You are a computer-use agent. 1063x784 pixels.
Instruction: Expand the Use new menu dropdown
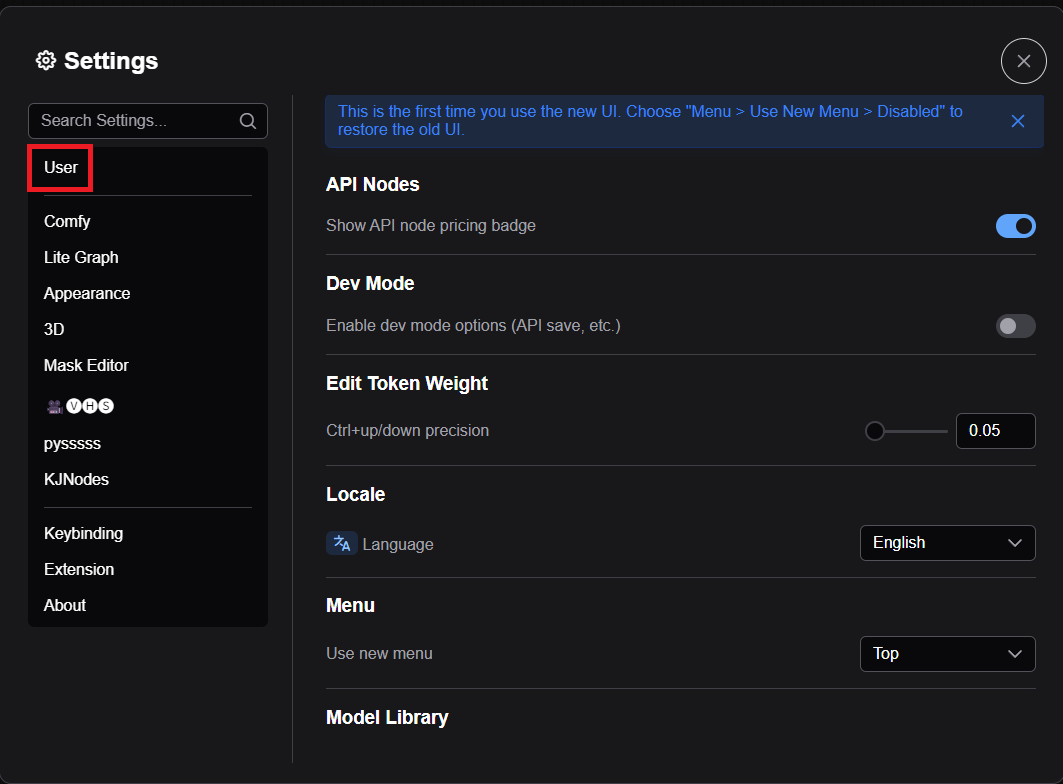click(x=947, y=654)
